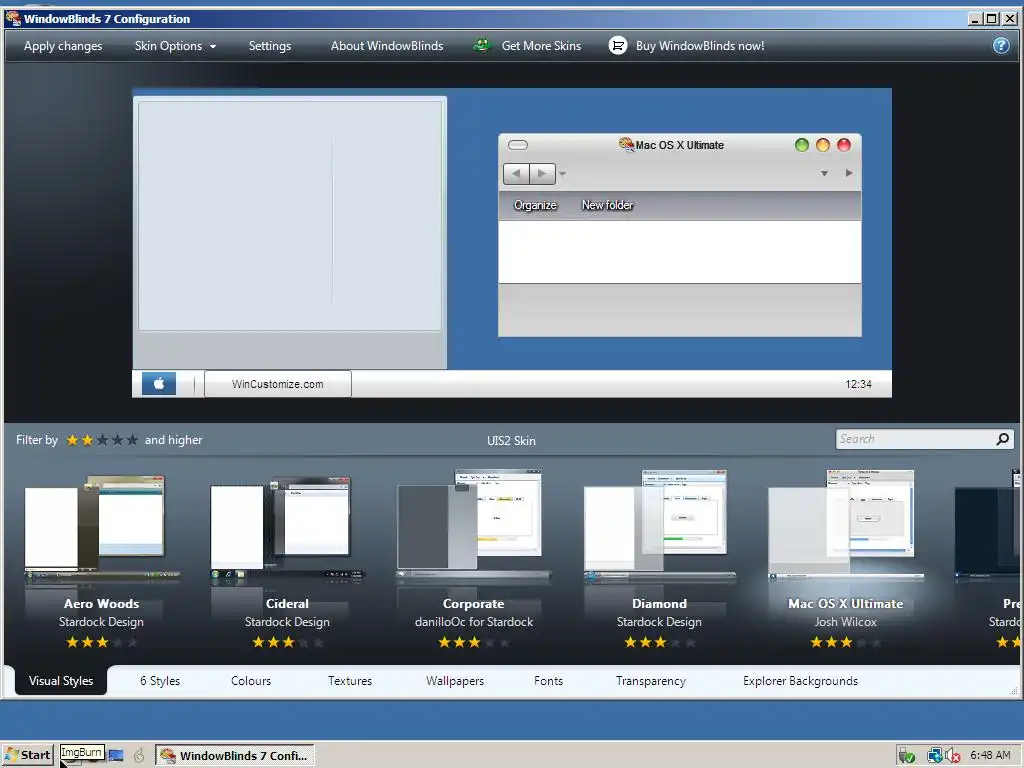
Task: Click the network tray icon
Action: coord(935,756)
